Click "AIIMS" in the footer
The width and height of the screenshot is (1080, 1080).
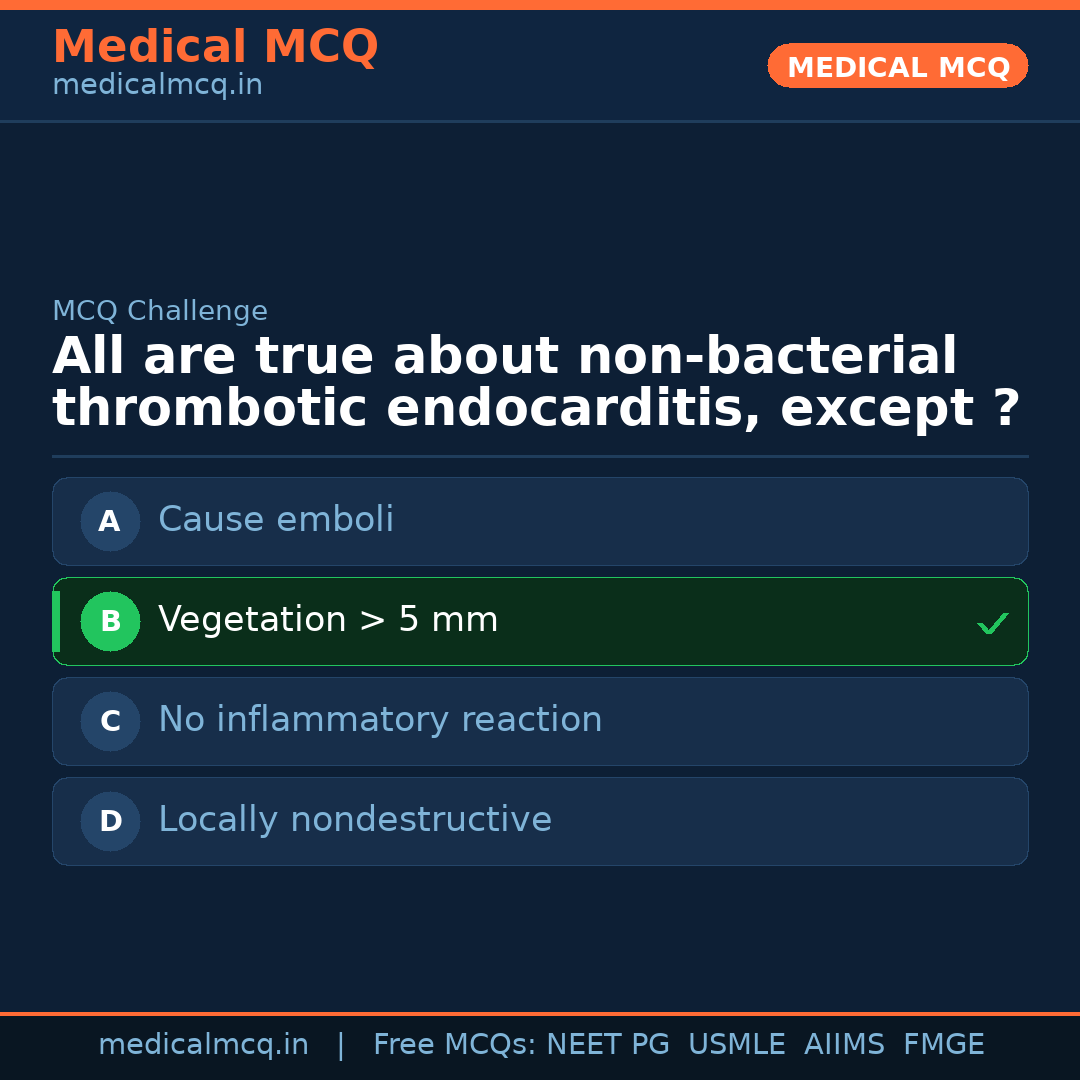pyautogui.click(x=844, y=1045)
